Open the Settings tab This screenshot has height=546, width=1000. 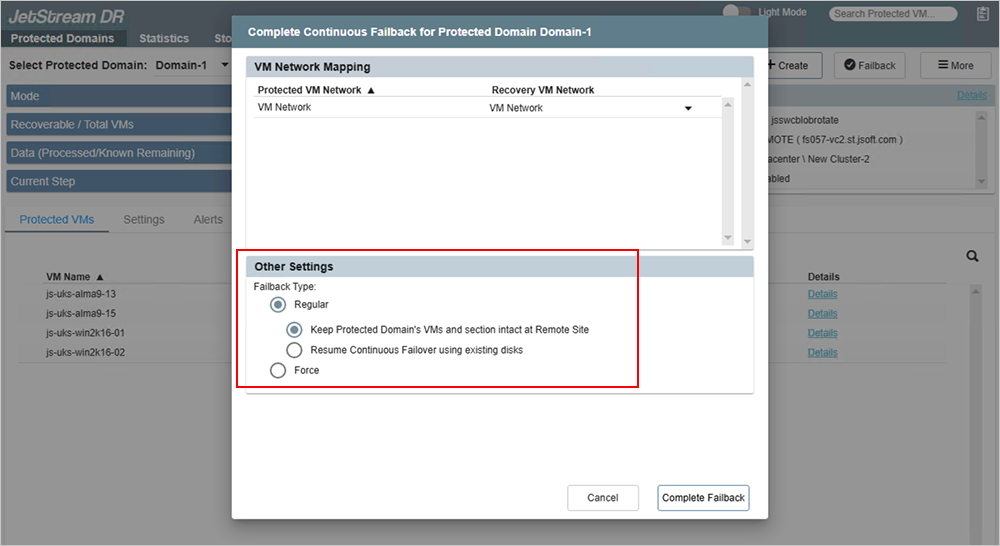tap(144, 219)
